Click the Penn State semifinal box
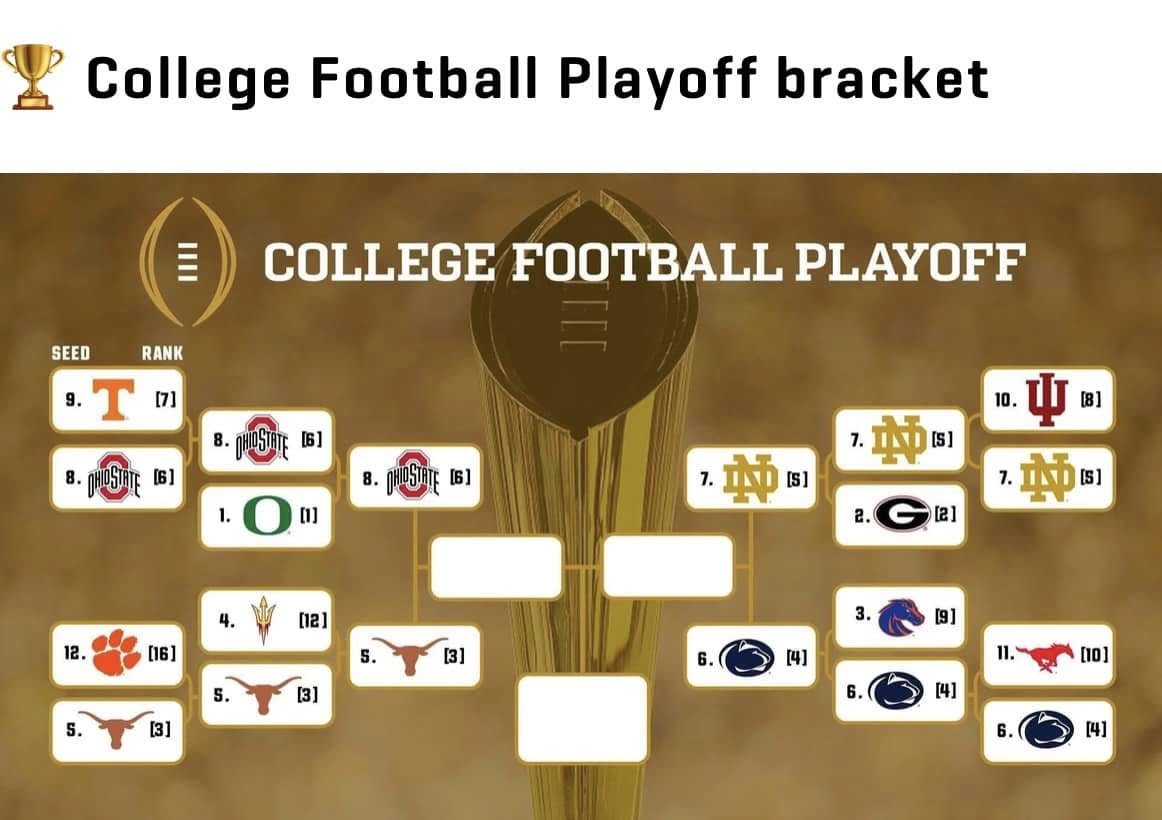 coord(751,657)
